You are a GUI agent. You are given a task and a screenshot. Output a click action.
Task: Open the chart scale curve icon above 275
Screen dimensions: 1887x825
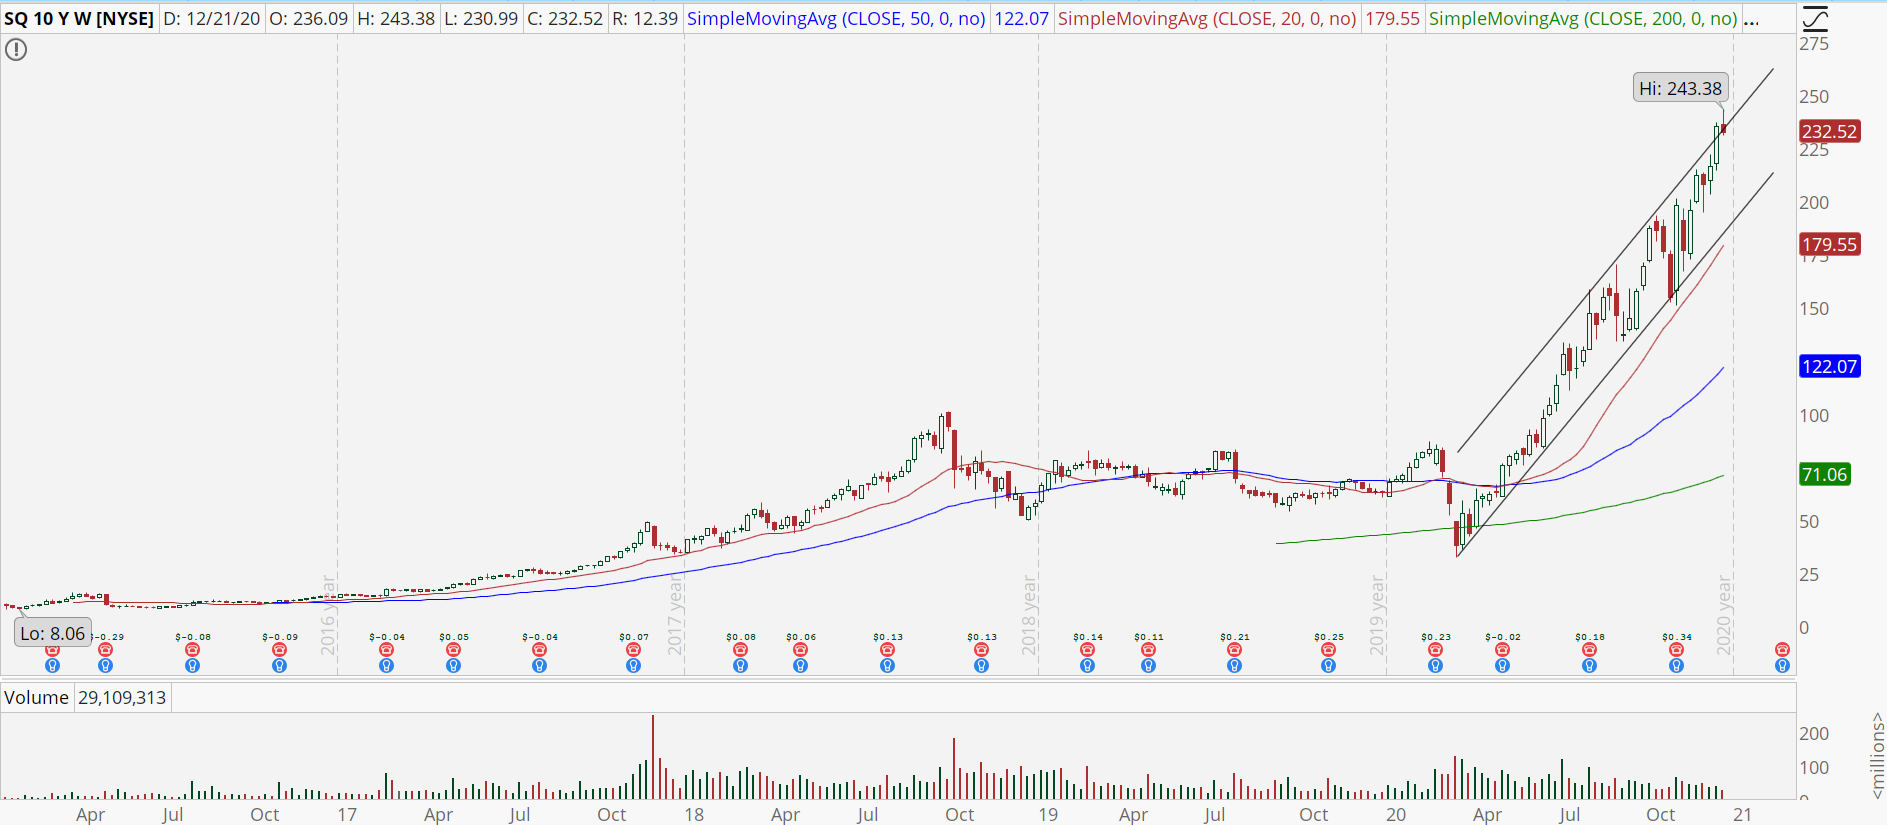click(x=1814, y=19)
